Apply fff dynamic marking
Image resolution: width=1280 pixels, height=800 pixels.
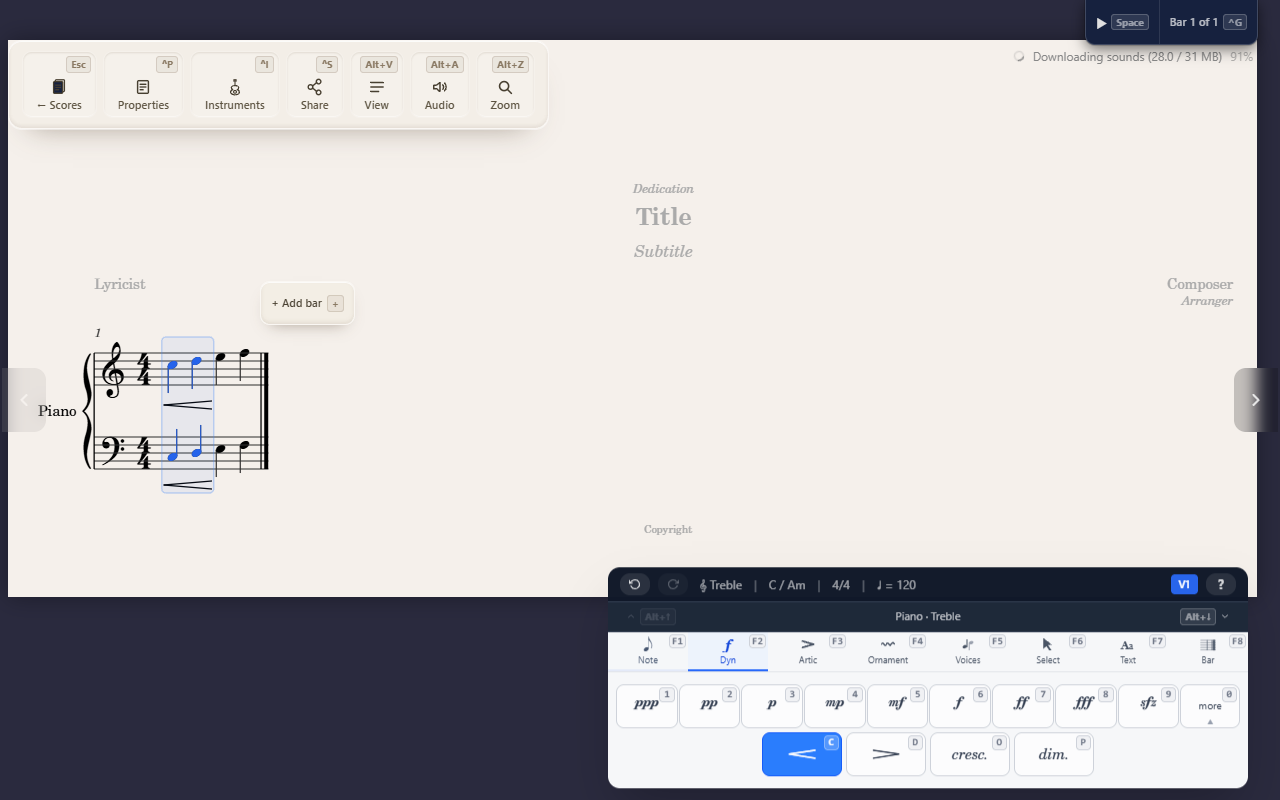1086,706
